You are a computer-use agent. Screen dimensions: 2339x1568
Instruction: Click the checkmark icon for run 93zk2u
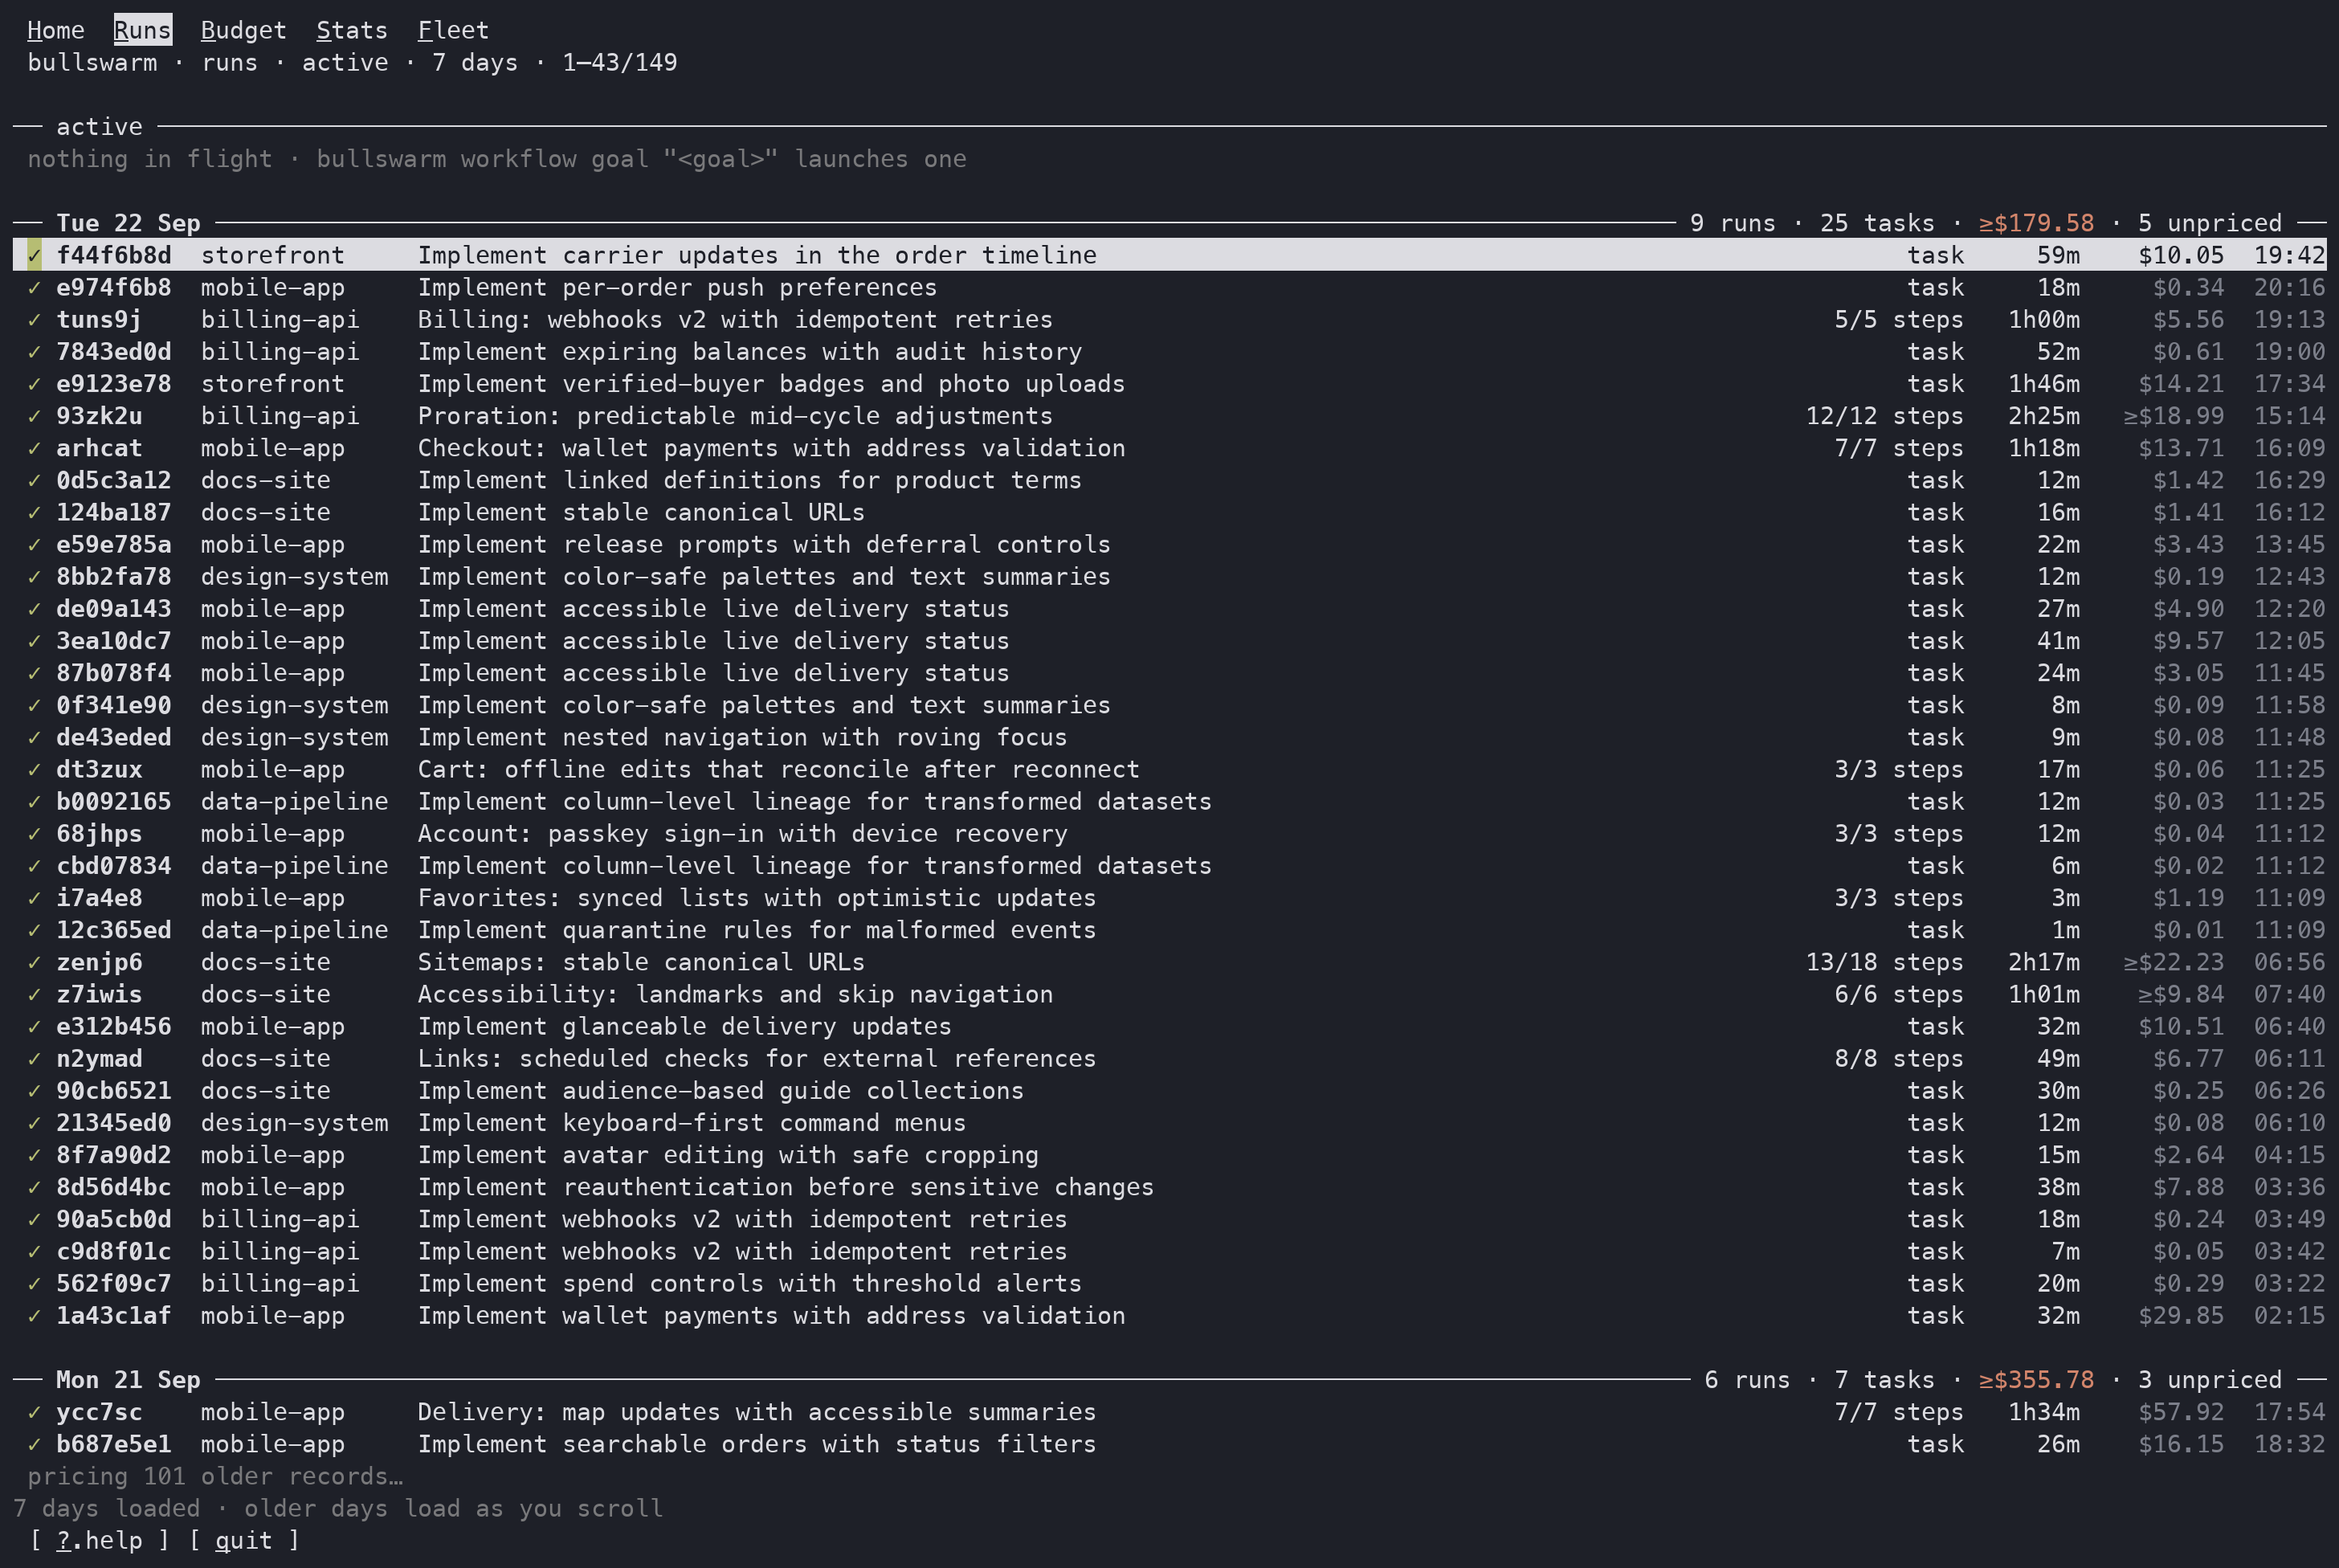click(x=34, y=416)
